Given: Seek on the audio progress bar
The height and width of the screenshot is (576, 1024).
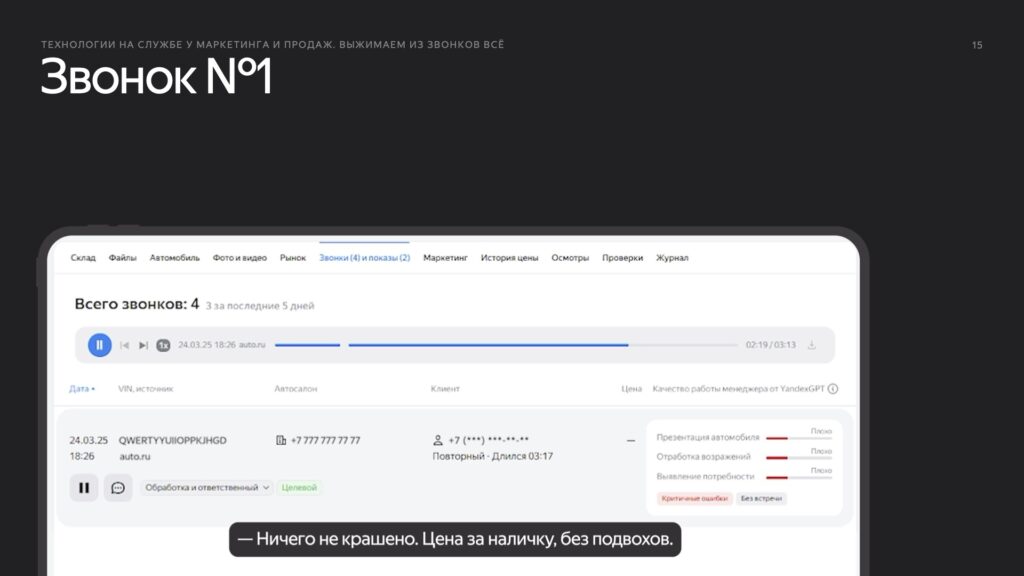Looking at the screenshot, I should 500,345.
